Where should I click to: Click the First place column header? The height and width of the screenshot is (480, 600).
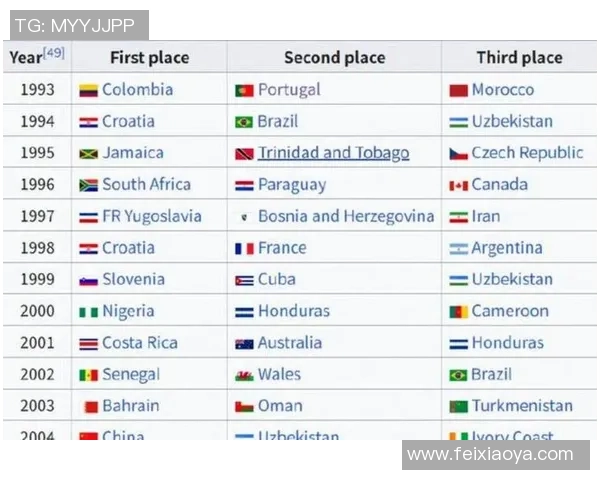point(149,57)
